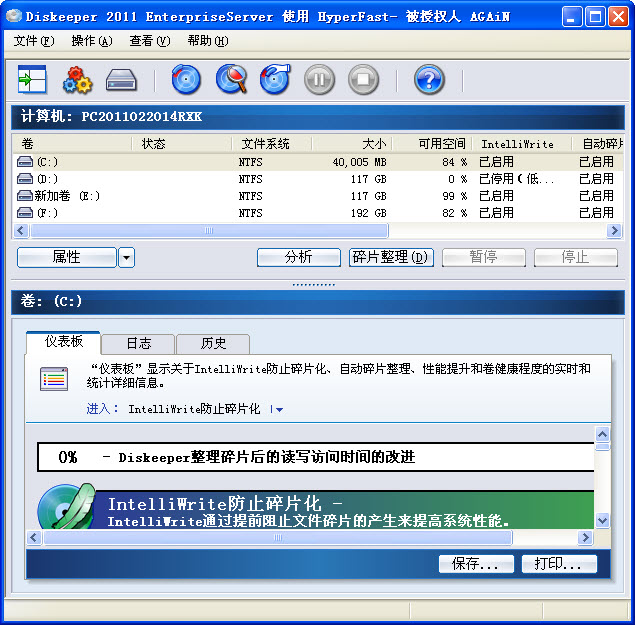The width and height of the screenshot is (635, 625).
Task: Click the pane splitter dotted handle
Action: pyautogui.click(x=314, y=285)
